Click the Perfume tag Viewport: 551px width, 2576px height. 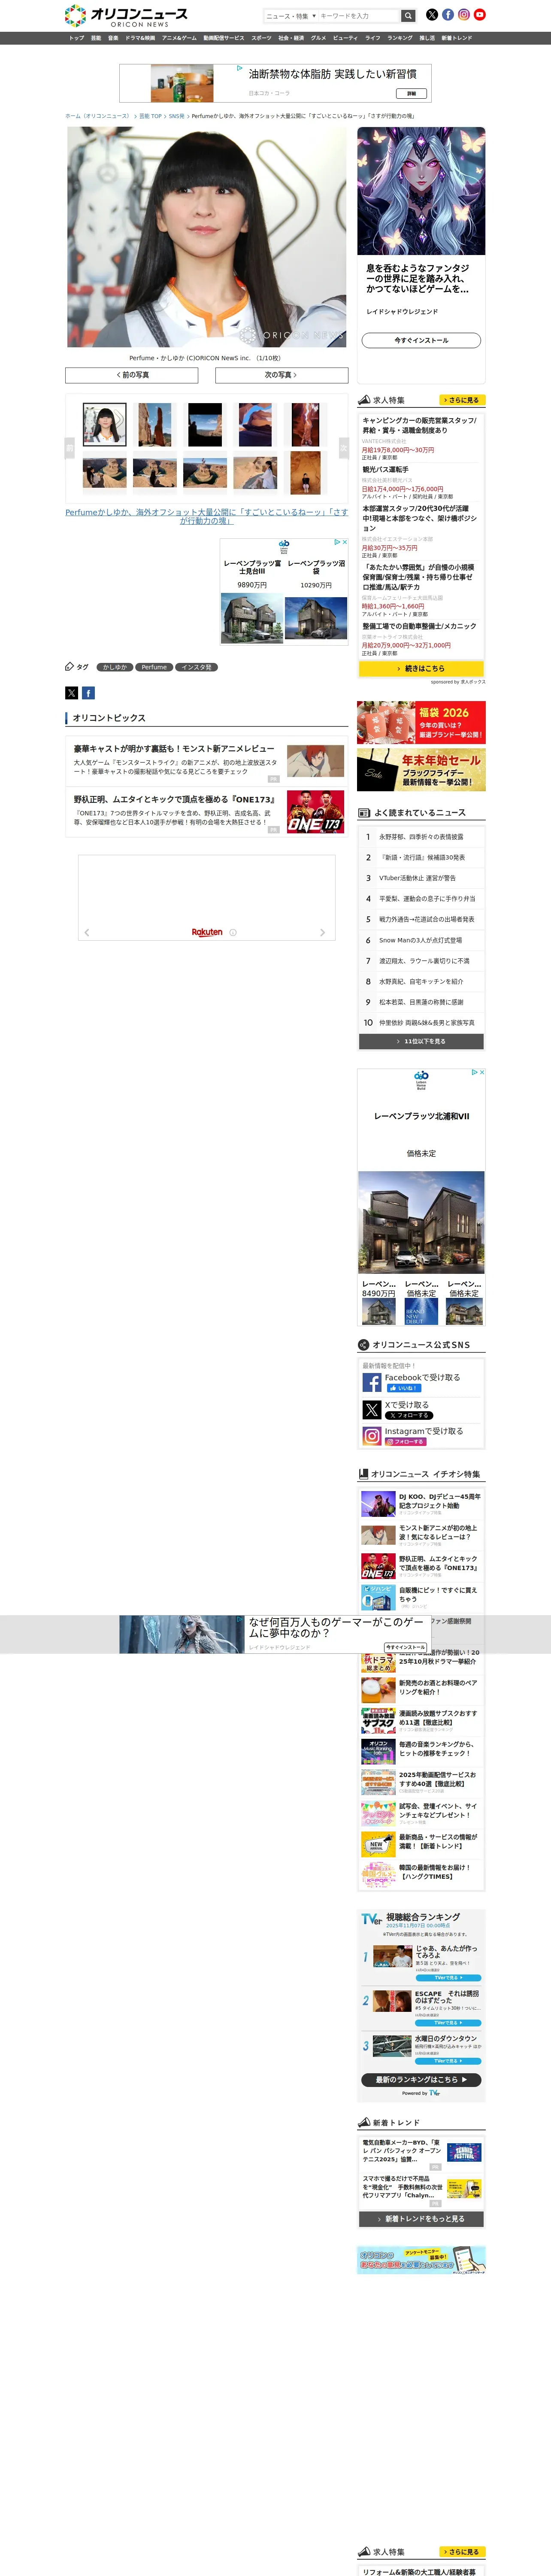(154, 667)
